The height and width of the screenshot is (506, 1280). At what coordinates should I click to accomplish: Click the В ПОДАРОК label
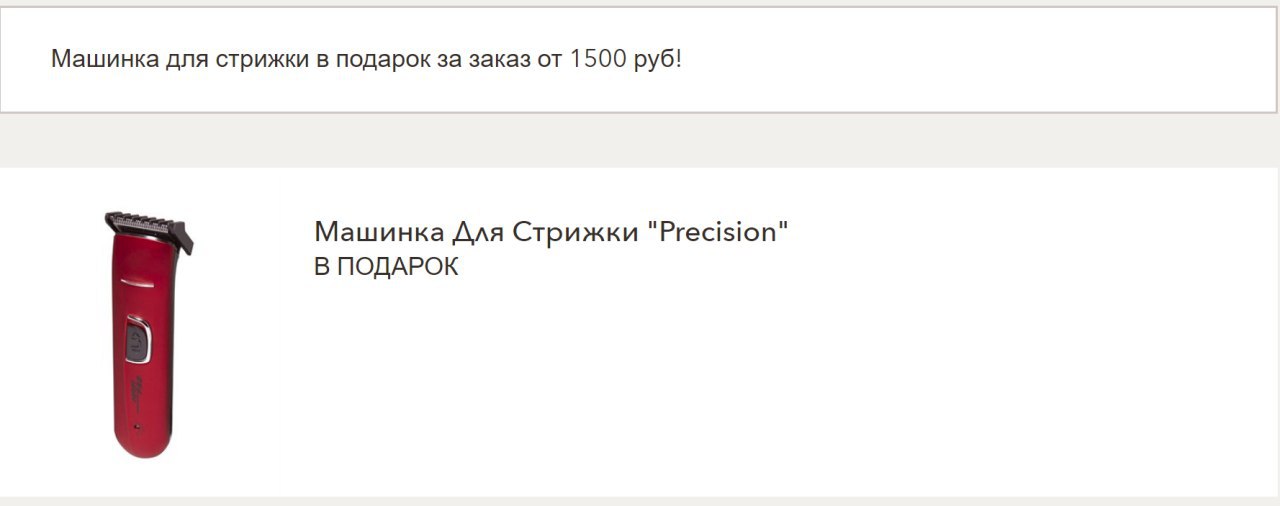pos(386,267)
